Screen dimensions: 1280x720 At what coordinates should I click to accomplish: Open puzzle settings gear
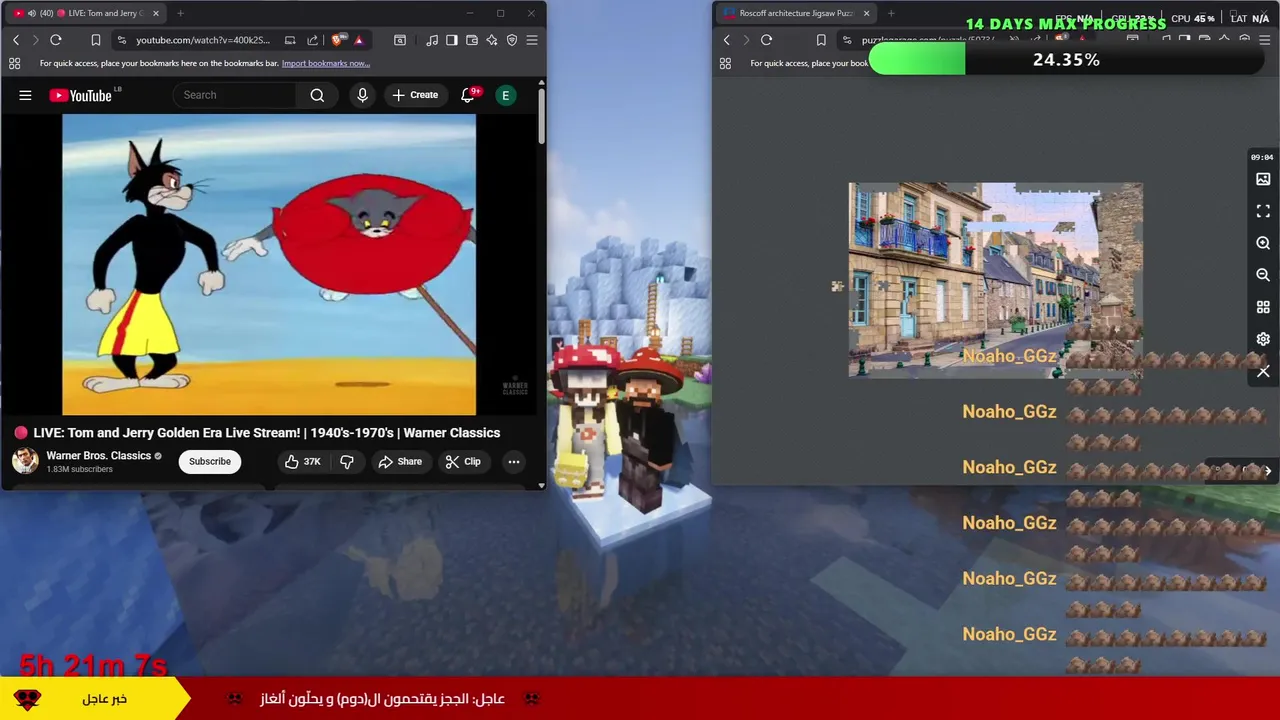pos(1263,339)
